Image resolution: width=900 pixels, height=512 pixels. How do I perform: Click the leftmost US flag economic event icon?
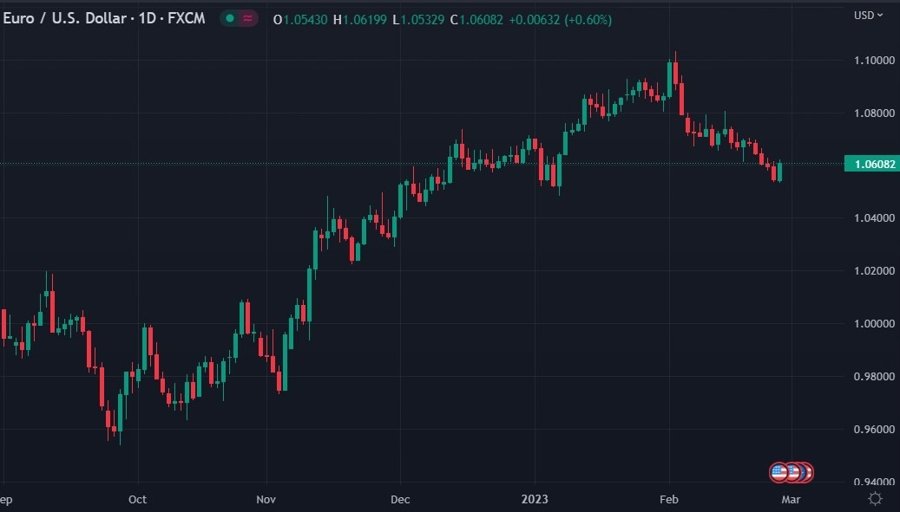[x=779, y=472]
